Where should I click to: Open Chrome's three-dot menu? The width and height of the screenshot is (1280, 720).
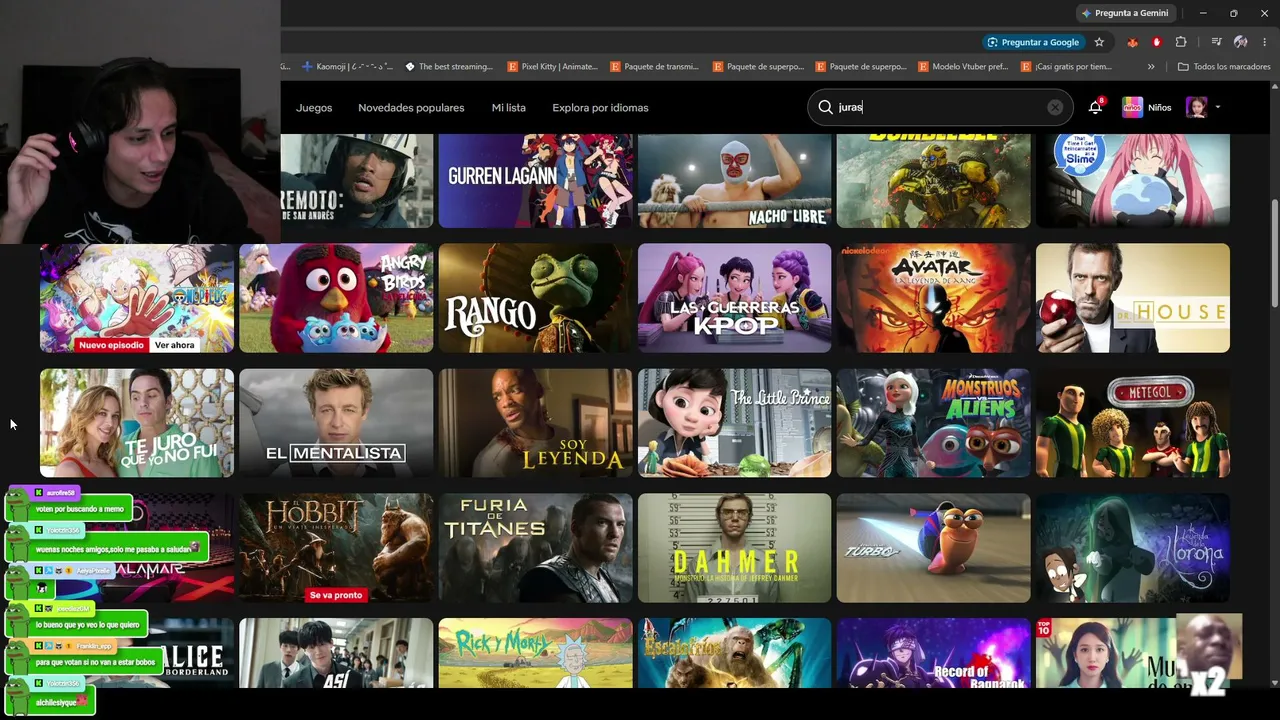pyautogui.click(x=1263, y=42)
